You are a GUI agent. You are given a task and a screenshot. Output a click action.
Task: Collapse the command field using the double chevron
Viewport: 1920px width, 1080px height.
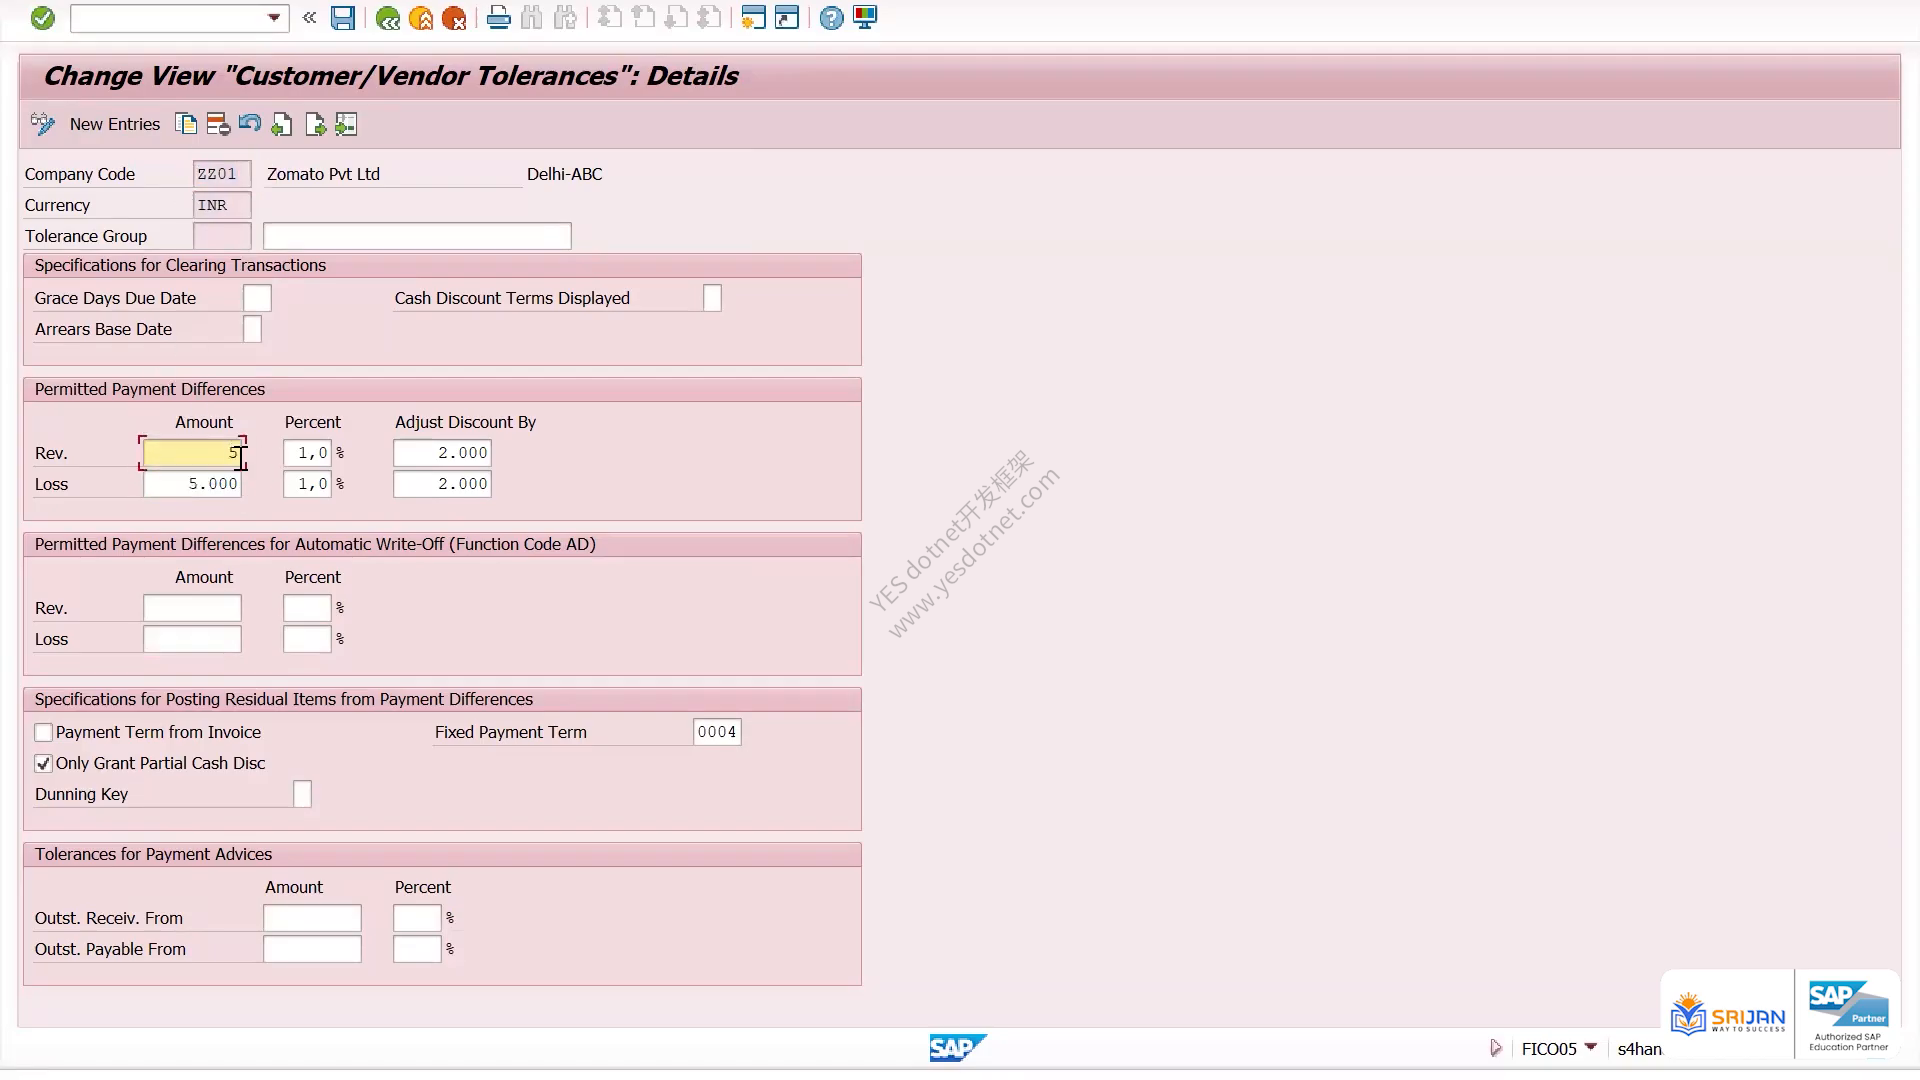(310, 18)
